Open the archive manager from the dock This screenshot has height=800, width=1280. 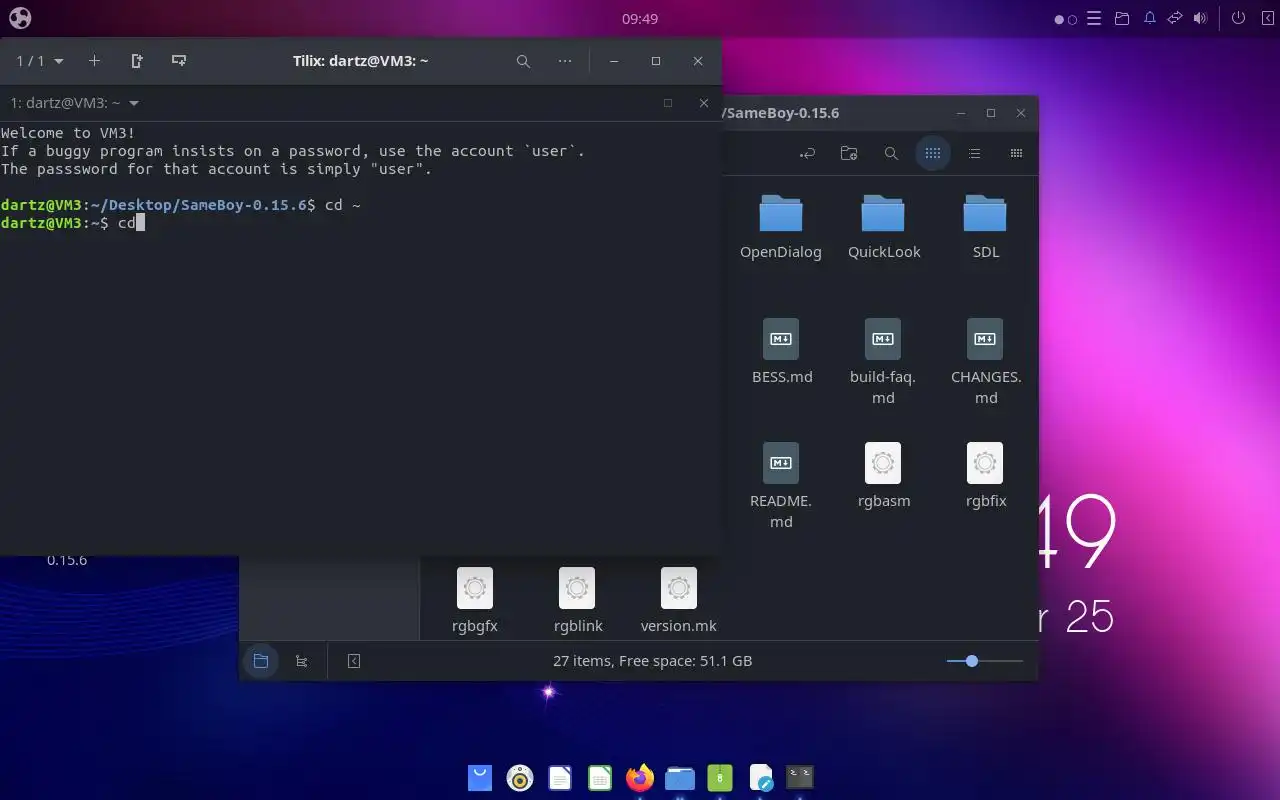720,777
